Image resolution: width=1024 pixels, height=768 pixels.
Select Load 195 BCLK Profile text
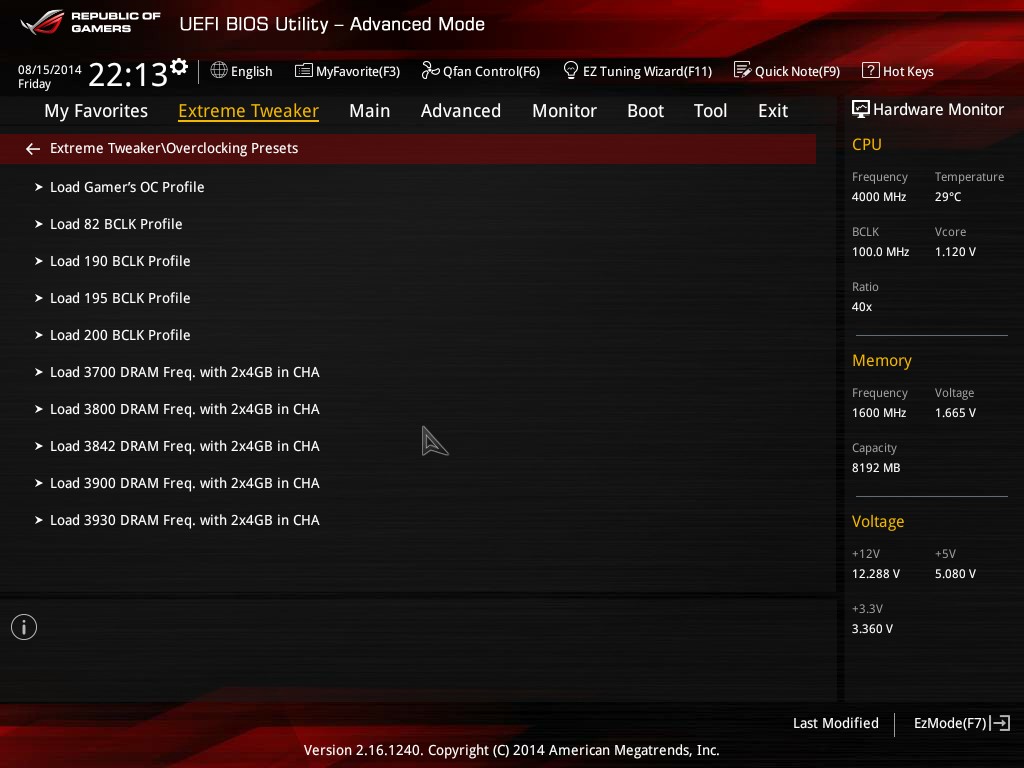pyautogui.click(x=120, y=298)
